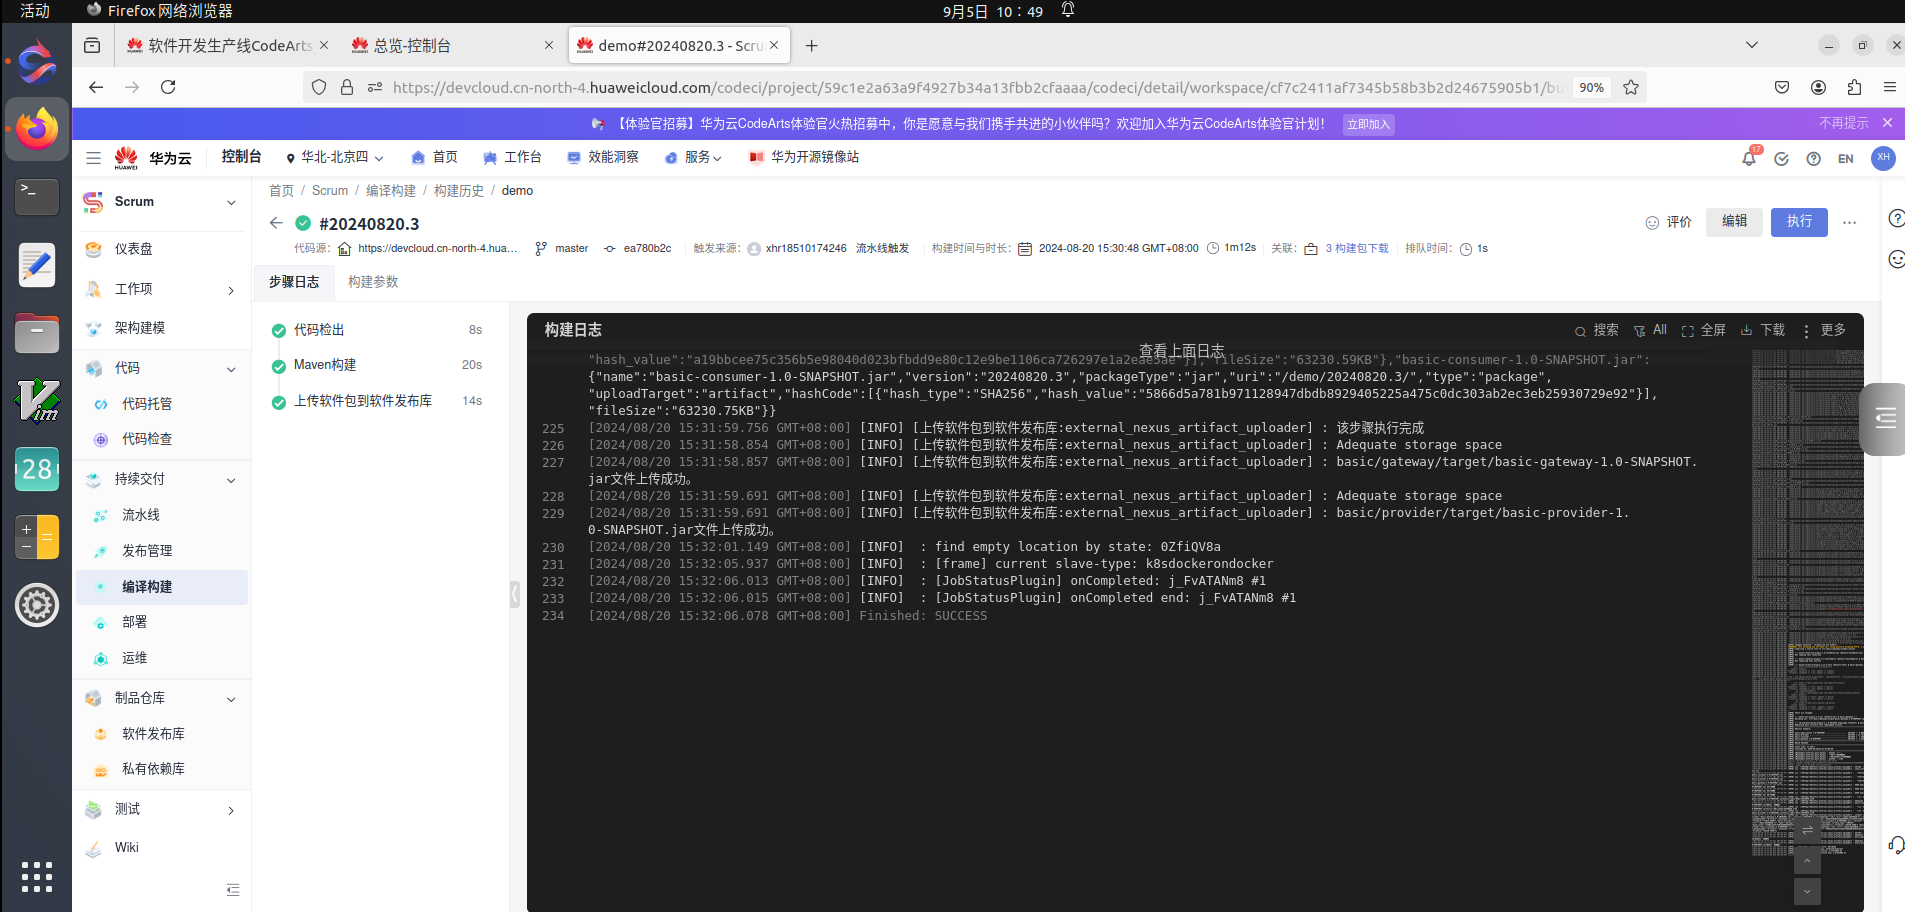Click the 编辑 edit button
This screenshot has width=1905, height=912.
[1734, 221]
